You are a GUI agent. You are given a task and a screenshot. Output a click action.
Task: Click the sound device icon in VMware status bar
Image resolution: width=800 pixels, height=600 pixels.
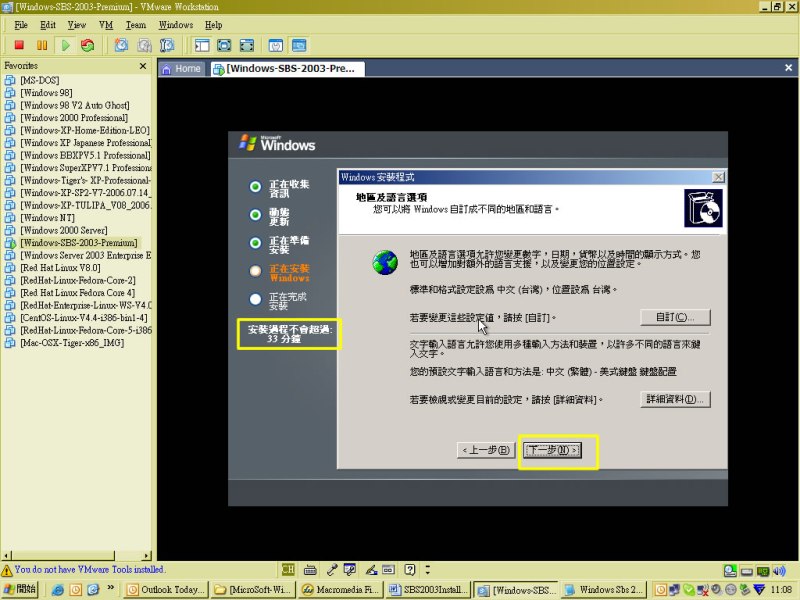click(x=779, y=571)
